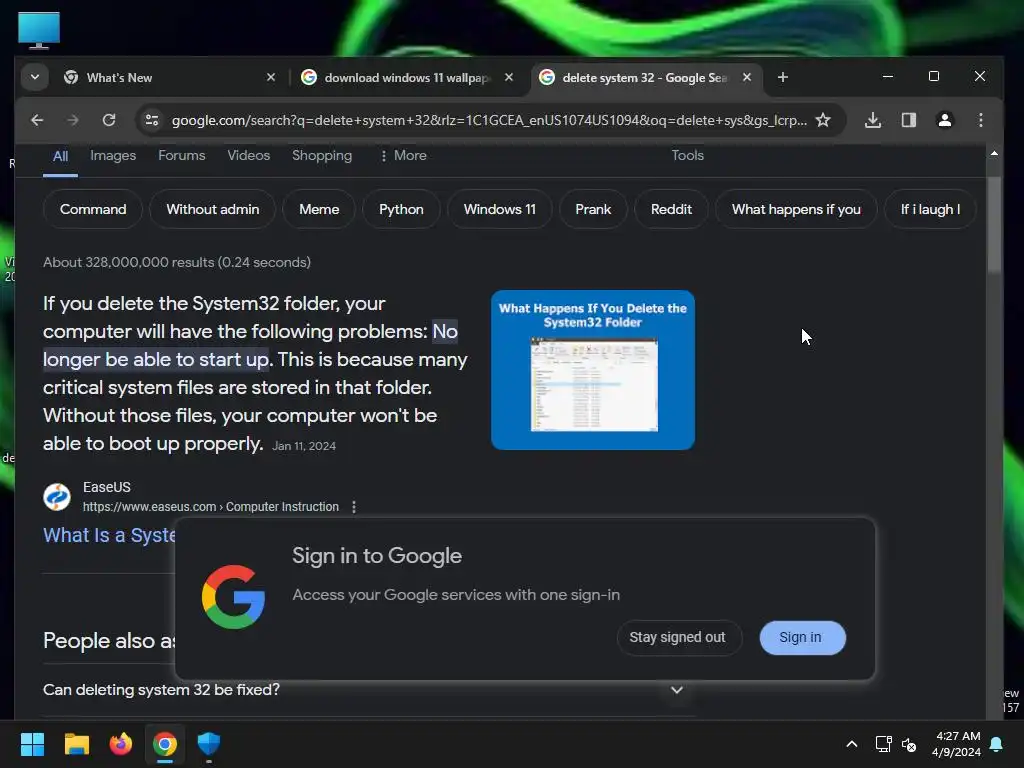Click the EaseUS site favicon

(57, 497)
